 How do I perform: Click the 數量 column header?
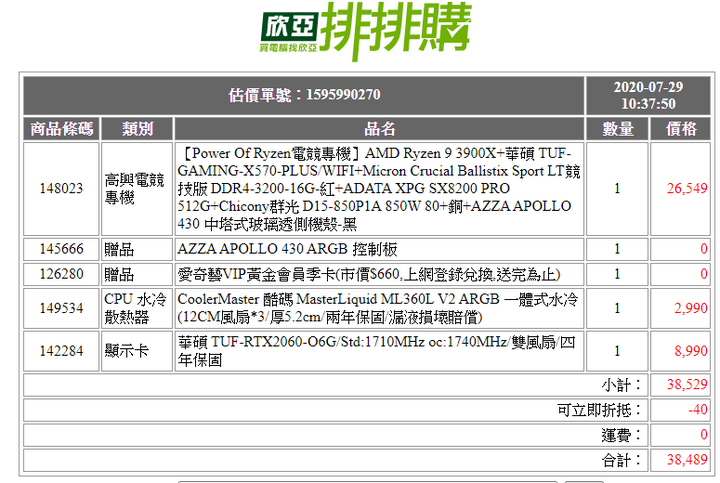tap(617, 129)
